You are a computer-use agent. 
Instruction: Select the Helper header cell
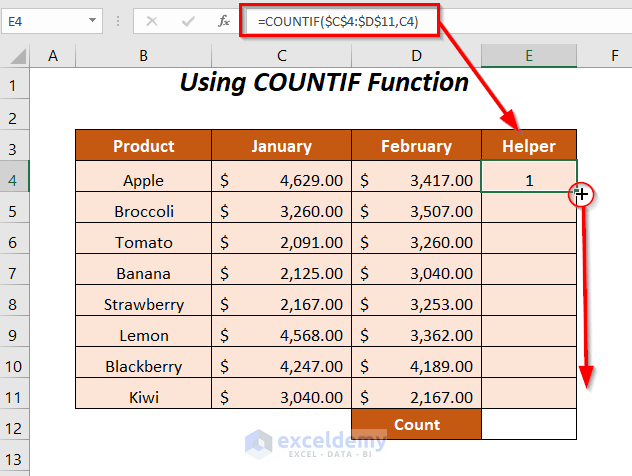528,146
